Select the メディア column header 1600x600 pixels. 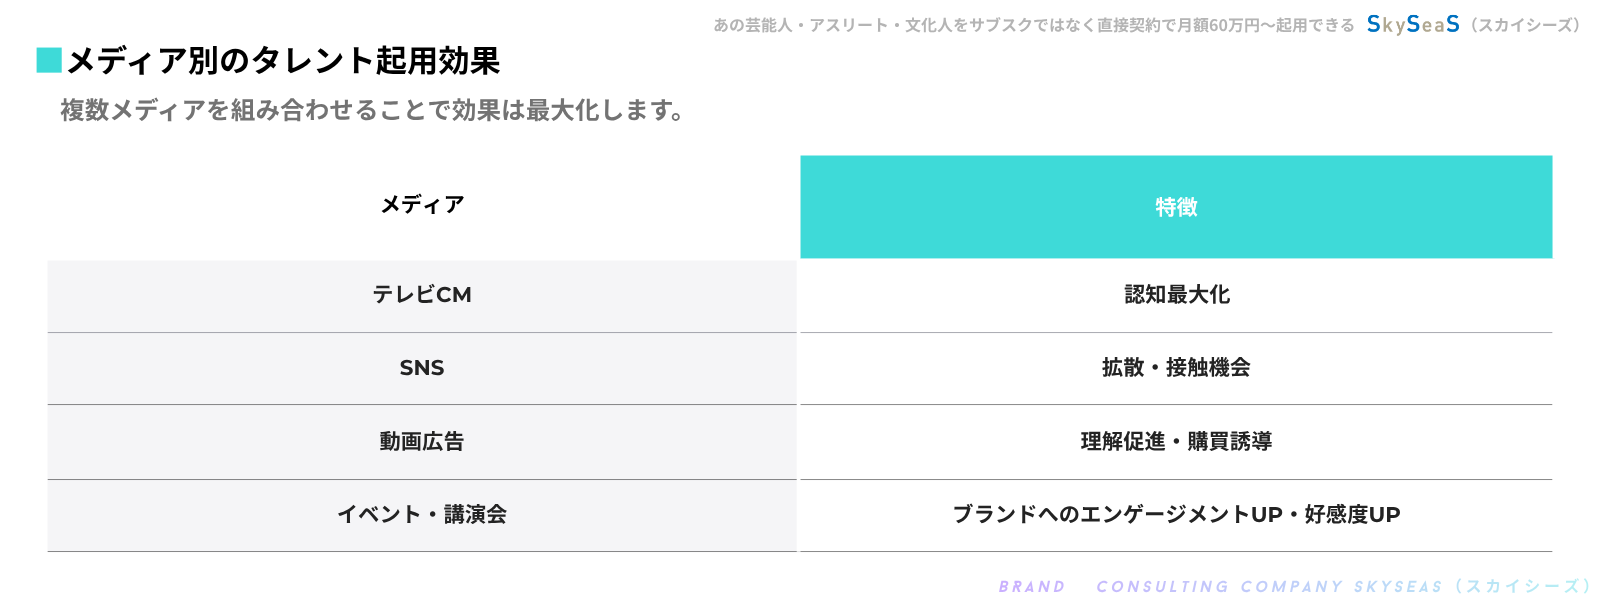click(x=422, y=205)
